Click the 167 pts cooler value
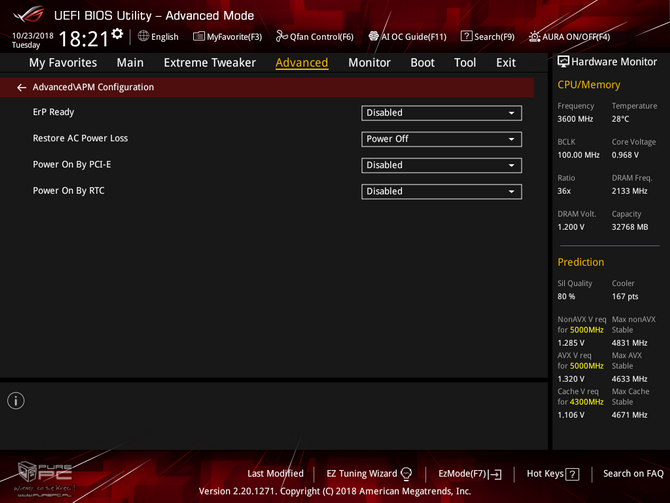 (625, 296)
